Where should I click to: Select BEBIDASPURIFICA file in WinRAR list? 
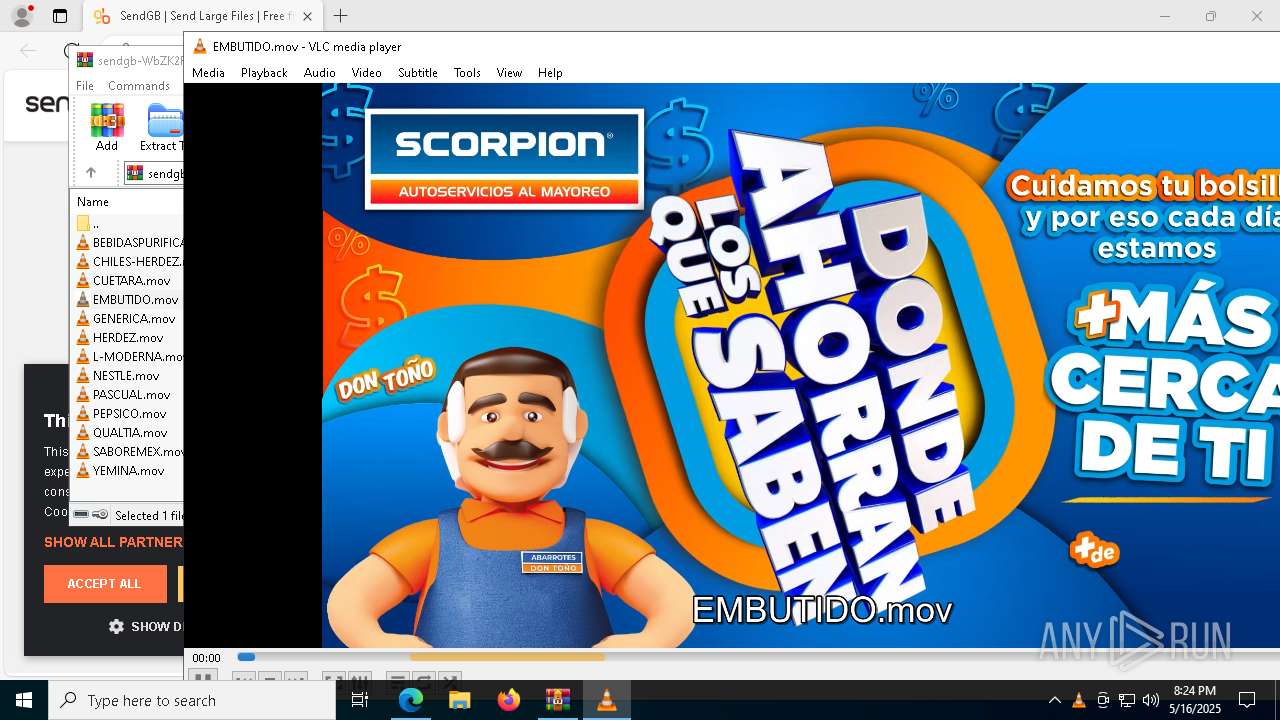pos(130,242)
